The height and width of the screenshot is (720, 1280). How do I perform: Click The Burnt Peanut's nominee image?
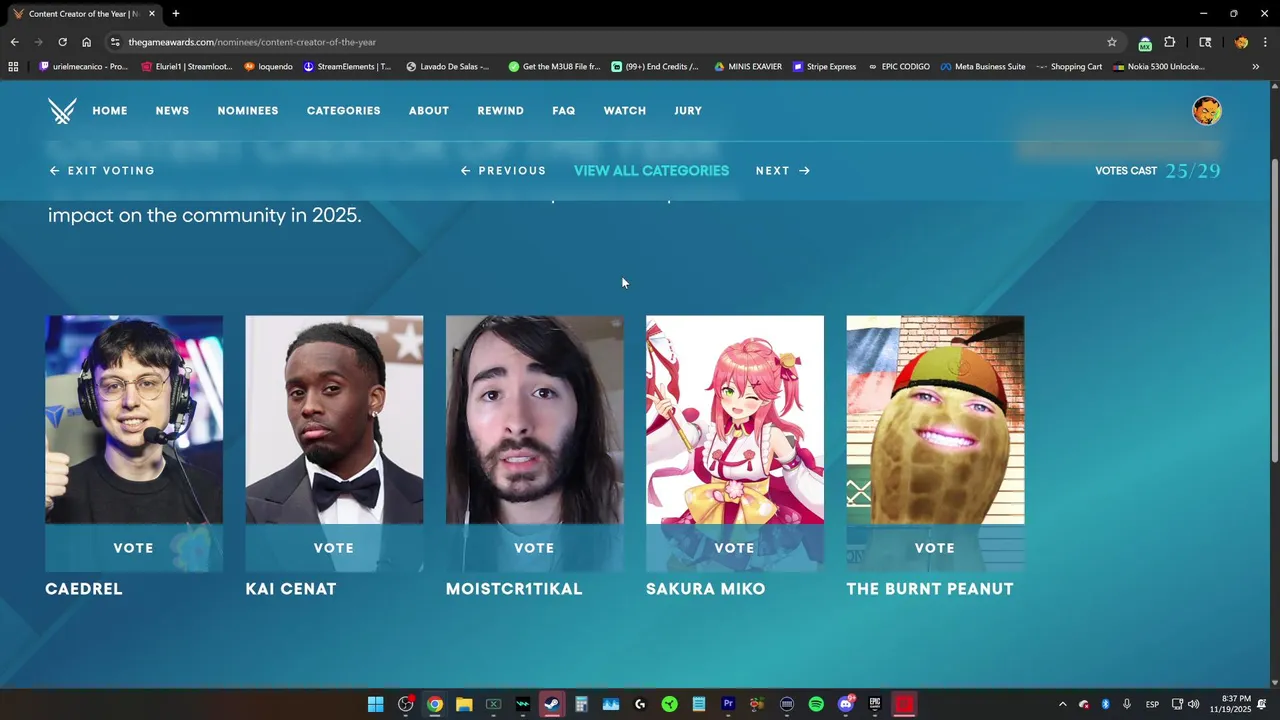coord(935,420)
